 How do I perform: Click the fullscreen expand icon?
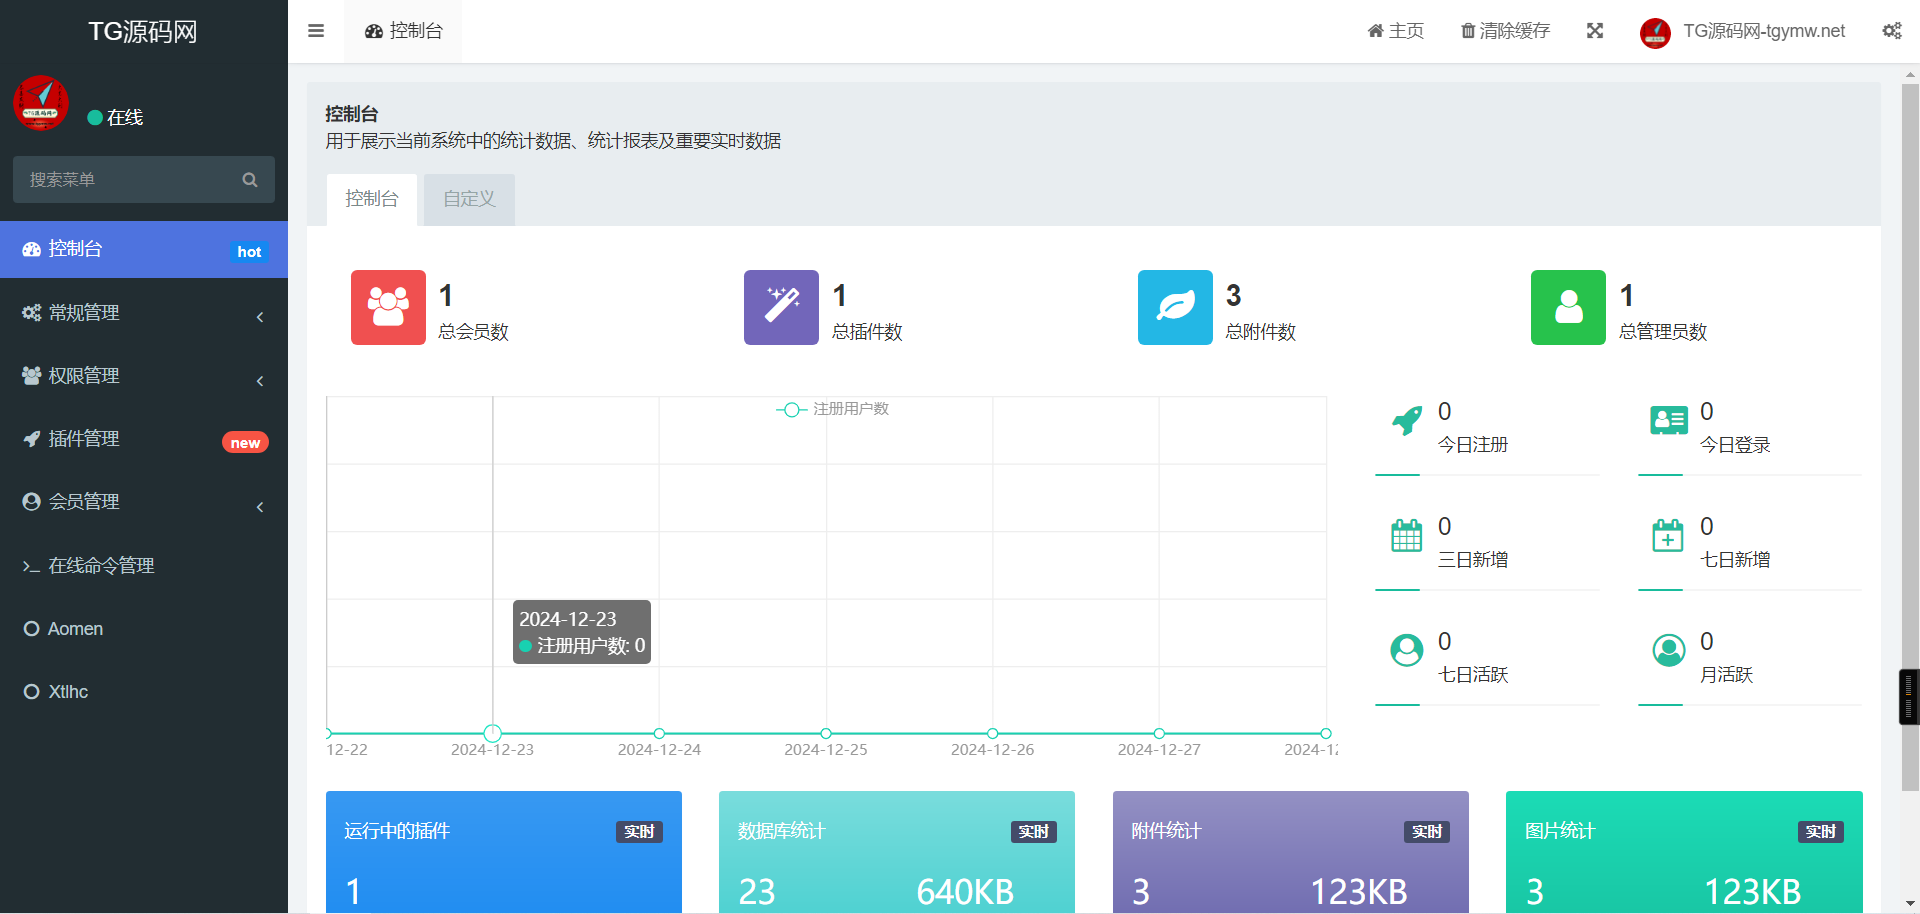(1595, 31)
